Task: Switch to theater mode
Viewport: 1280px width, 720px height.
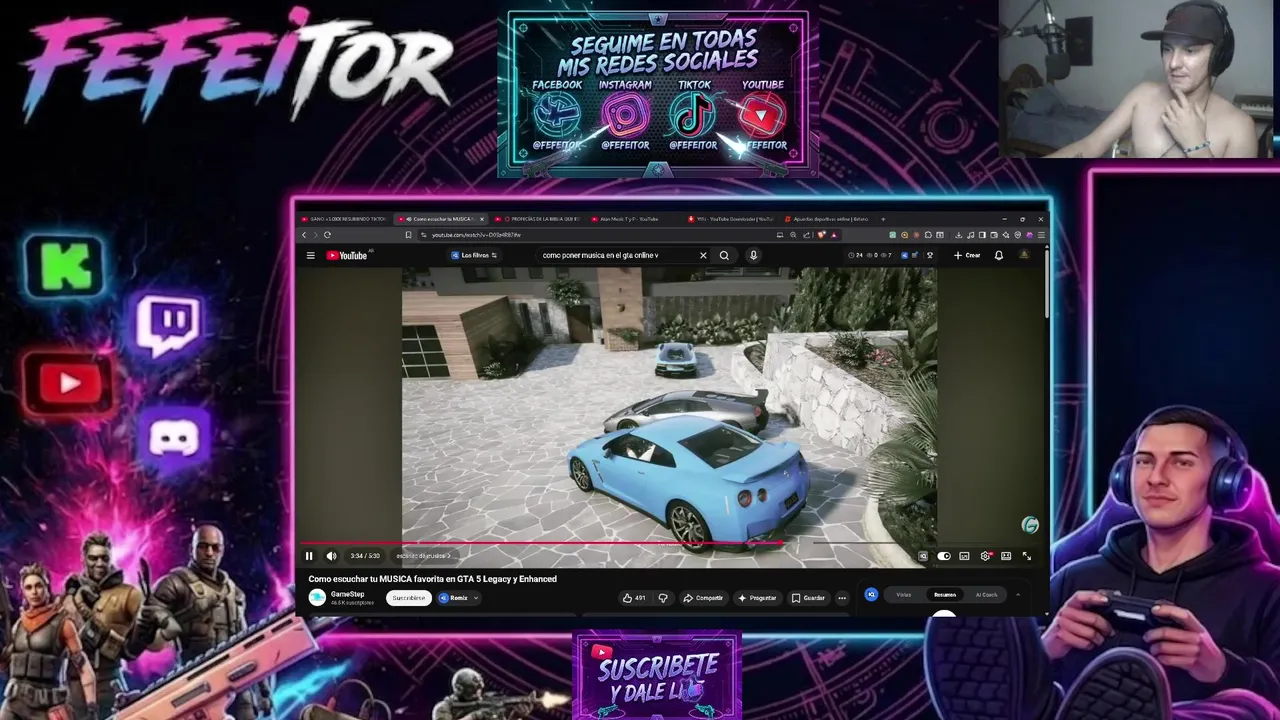Action: 1006,556
